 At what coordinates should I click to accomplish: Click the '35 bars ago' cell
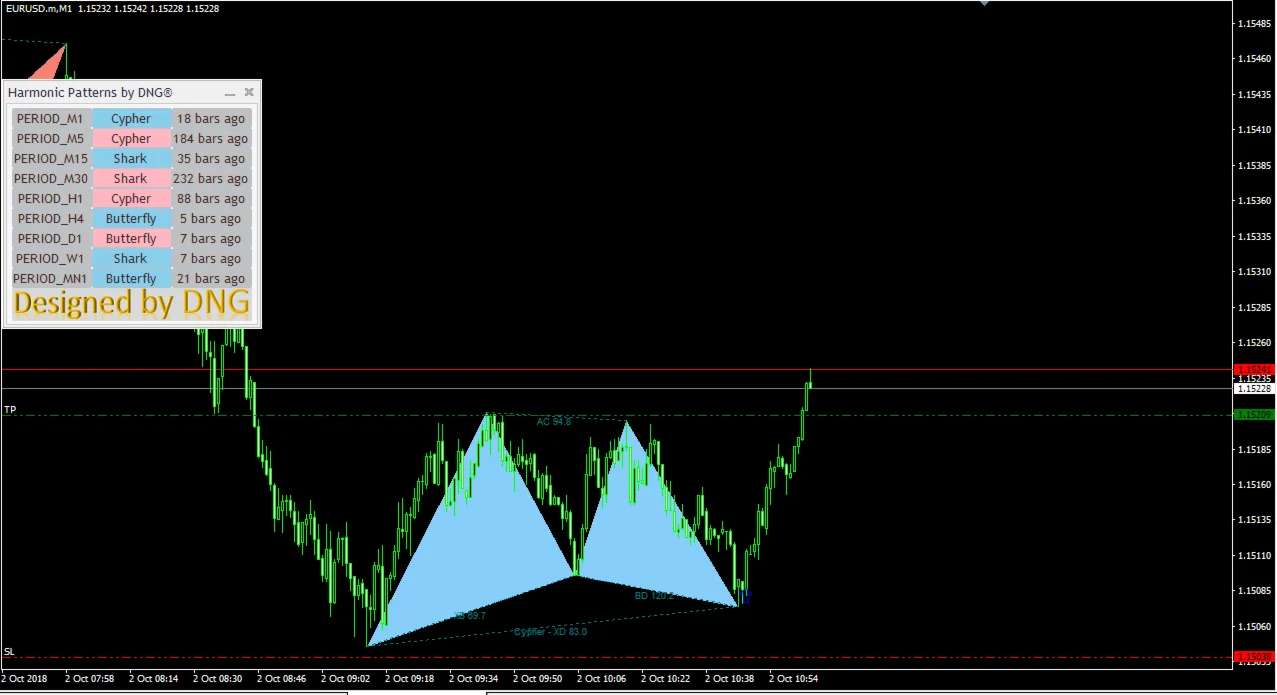pos(211,159)
